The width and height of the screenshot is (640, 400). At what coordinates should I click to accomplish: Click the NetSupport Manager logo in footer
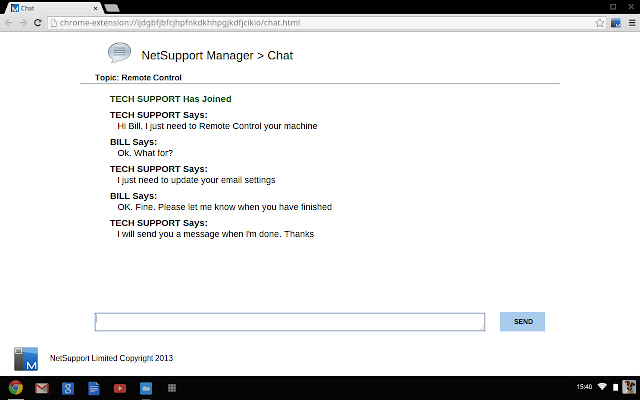[x=26, y=359]
